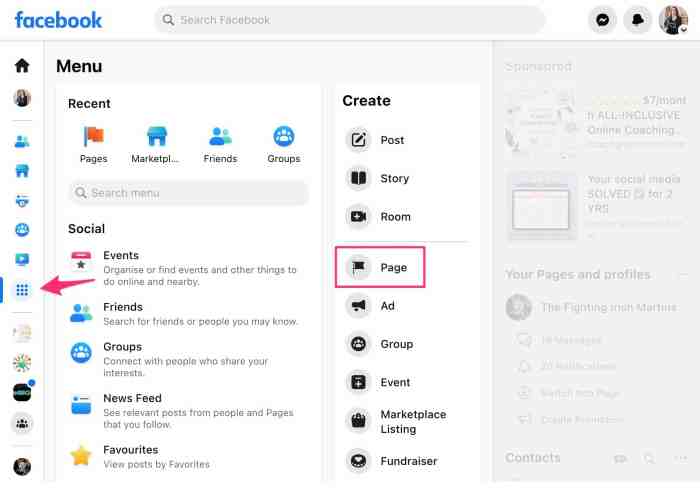
Task: Open Watch icon in left sidebar
Action: coord(22,259)
